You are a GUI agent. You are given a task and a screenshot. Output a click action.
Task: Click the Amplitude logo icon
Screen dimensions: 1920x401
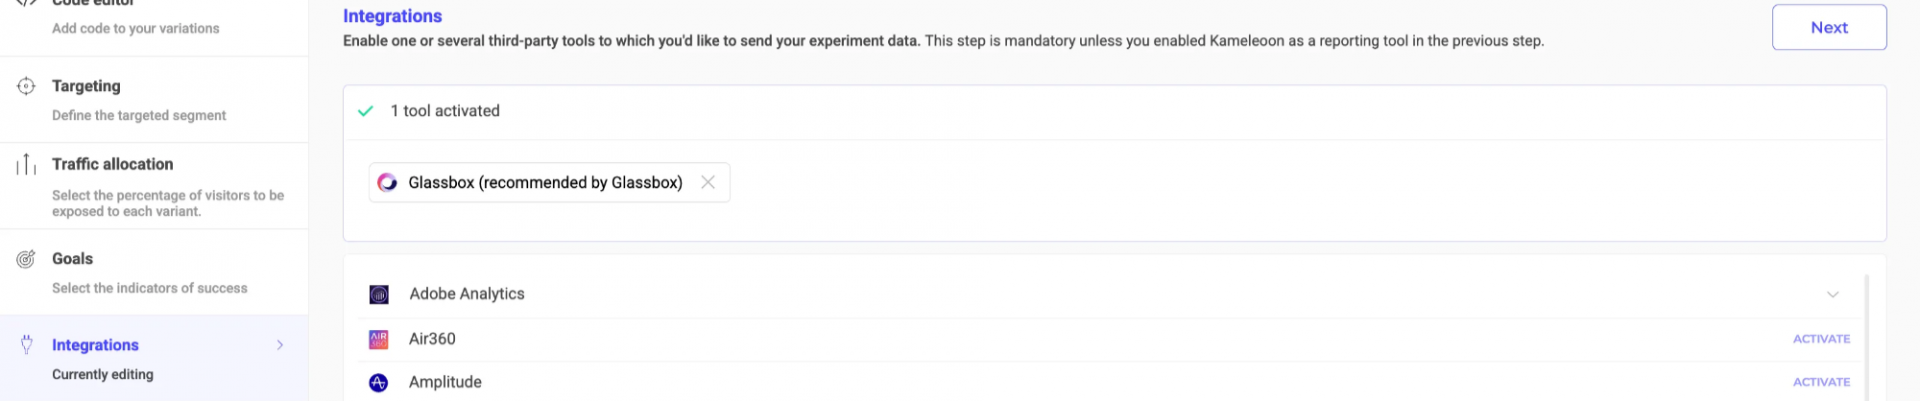tap(379, 383)
